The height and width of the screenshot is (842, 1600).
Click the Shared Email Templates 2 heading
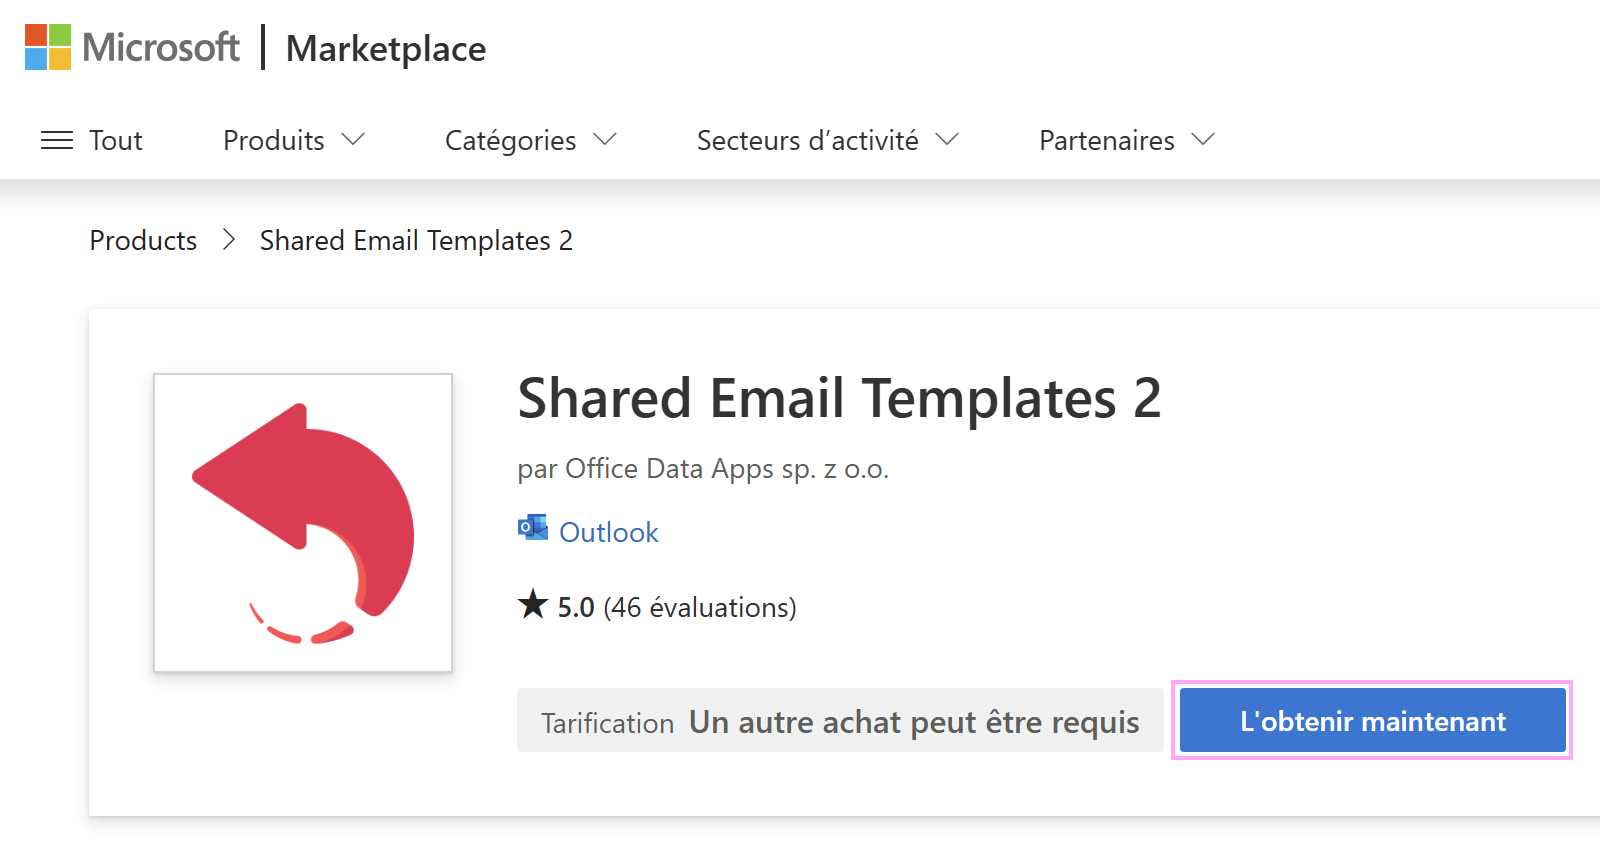[839, 398]
